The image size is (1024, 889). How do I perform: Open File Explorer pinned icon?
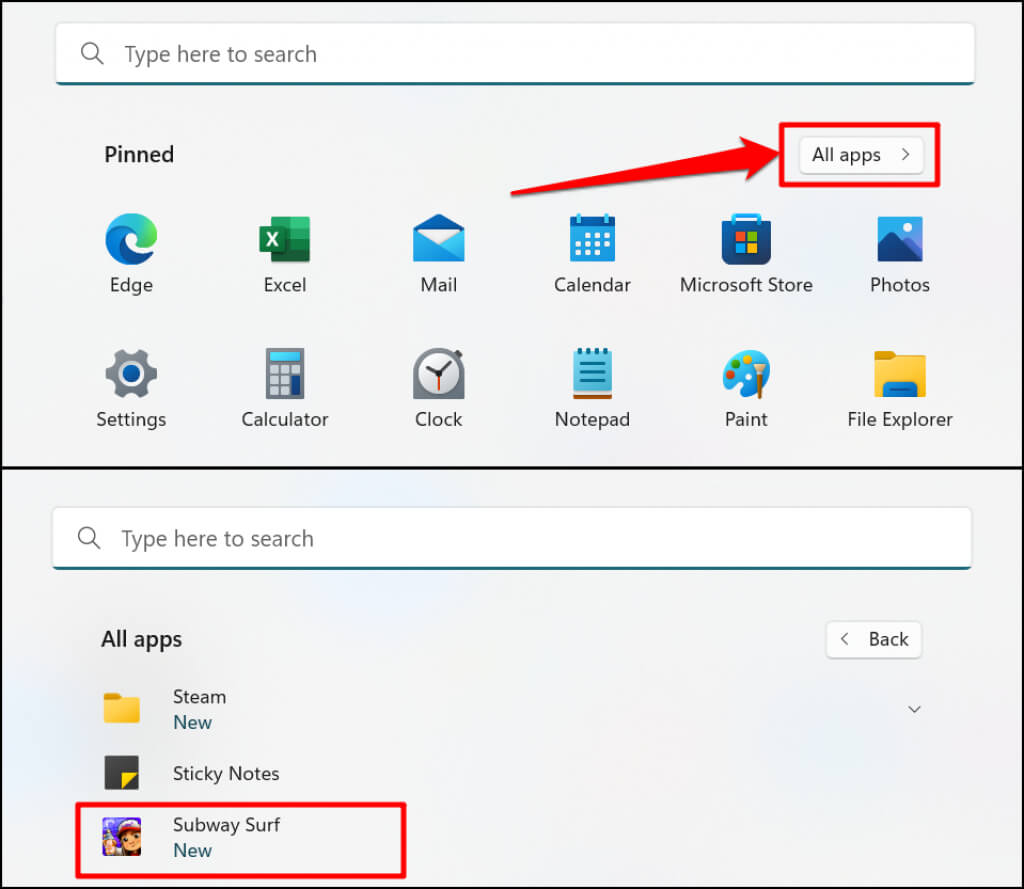coord(900,374)
